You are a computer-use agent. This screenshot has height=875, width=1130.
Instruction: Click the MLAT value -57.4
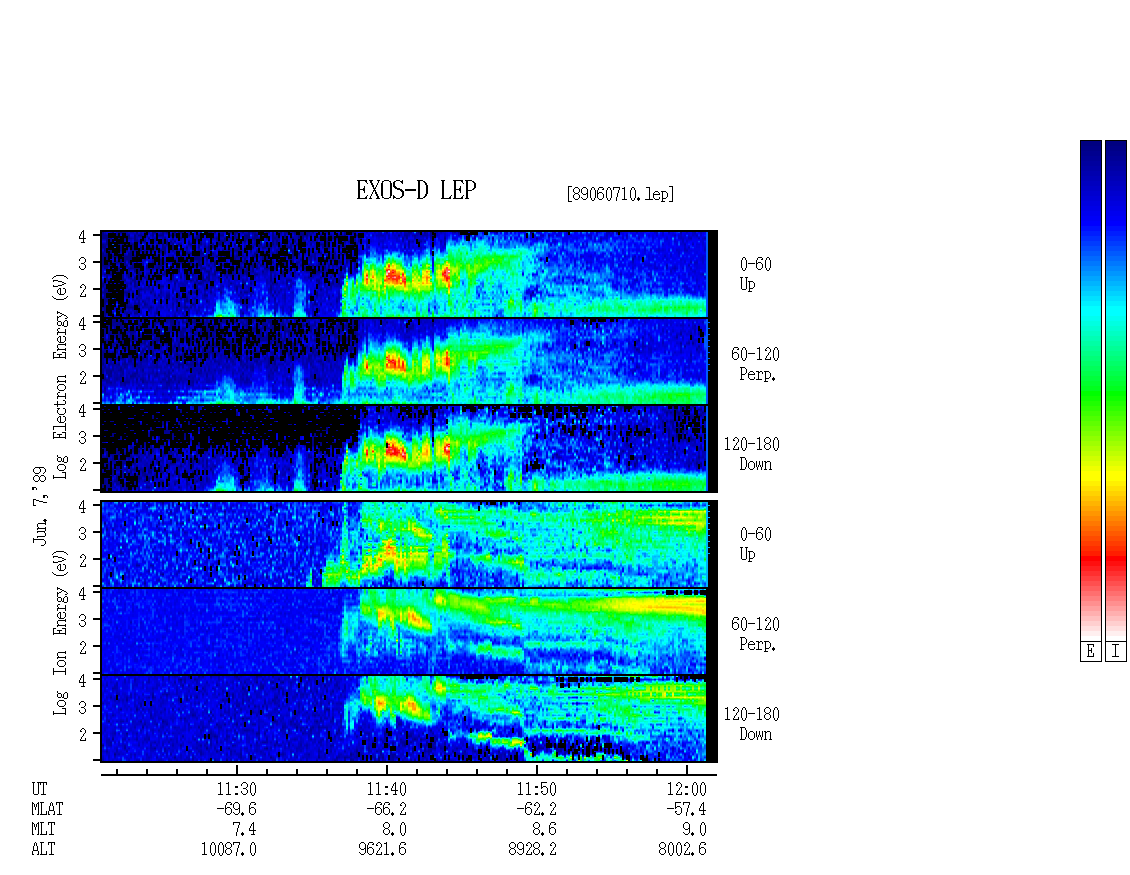686,809
